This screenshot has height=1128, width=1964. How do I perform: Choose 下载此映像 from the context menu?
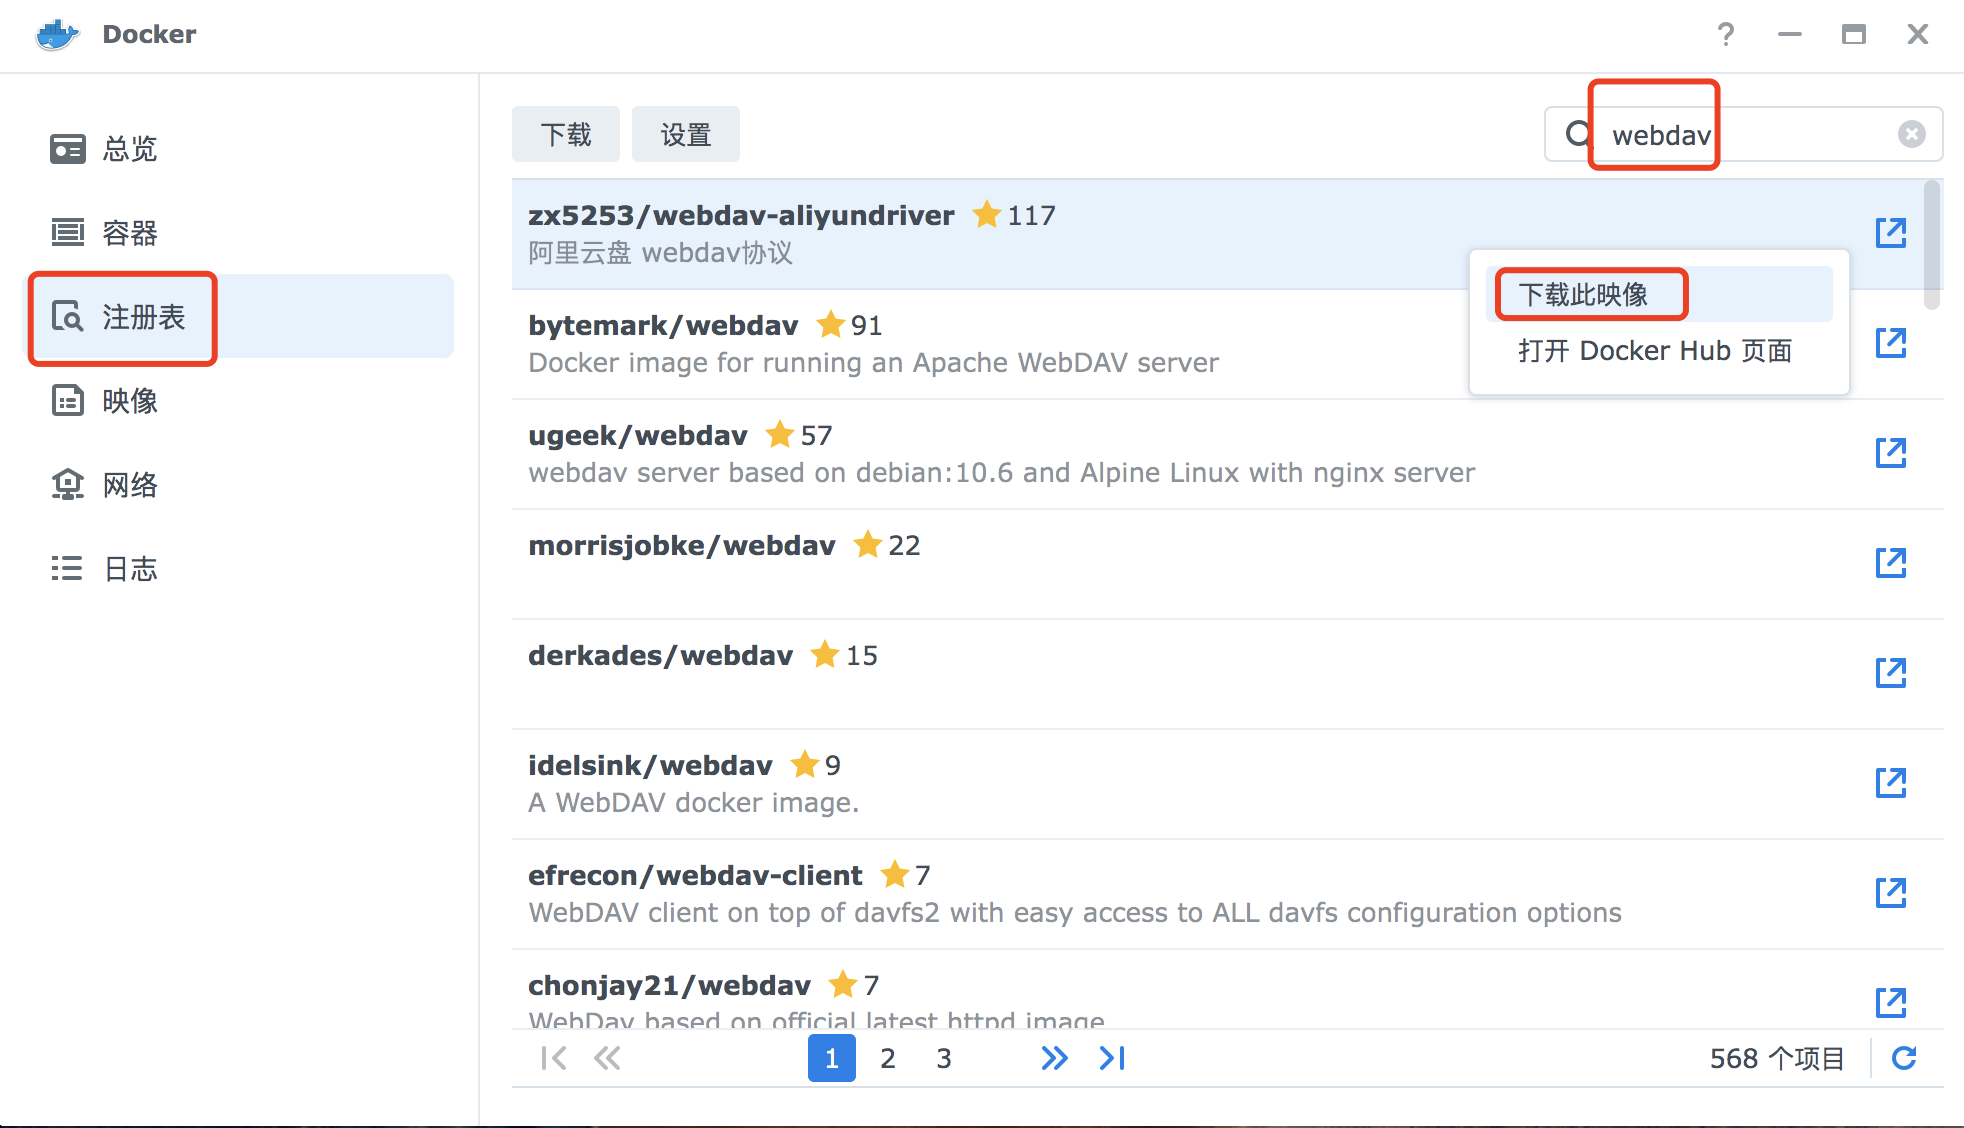tap(1660, 294)
